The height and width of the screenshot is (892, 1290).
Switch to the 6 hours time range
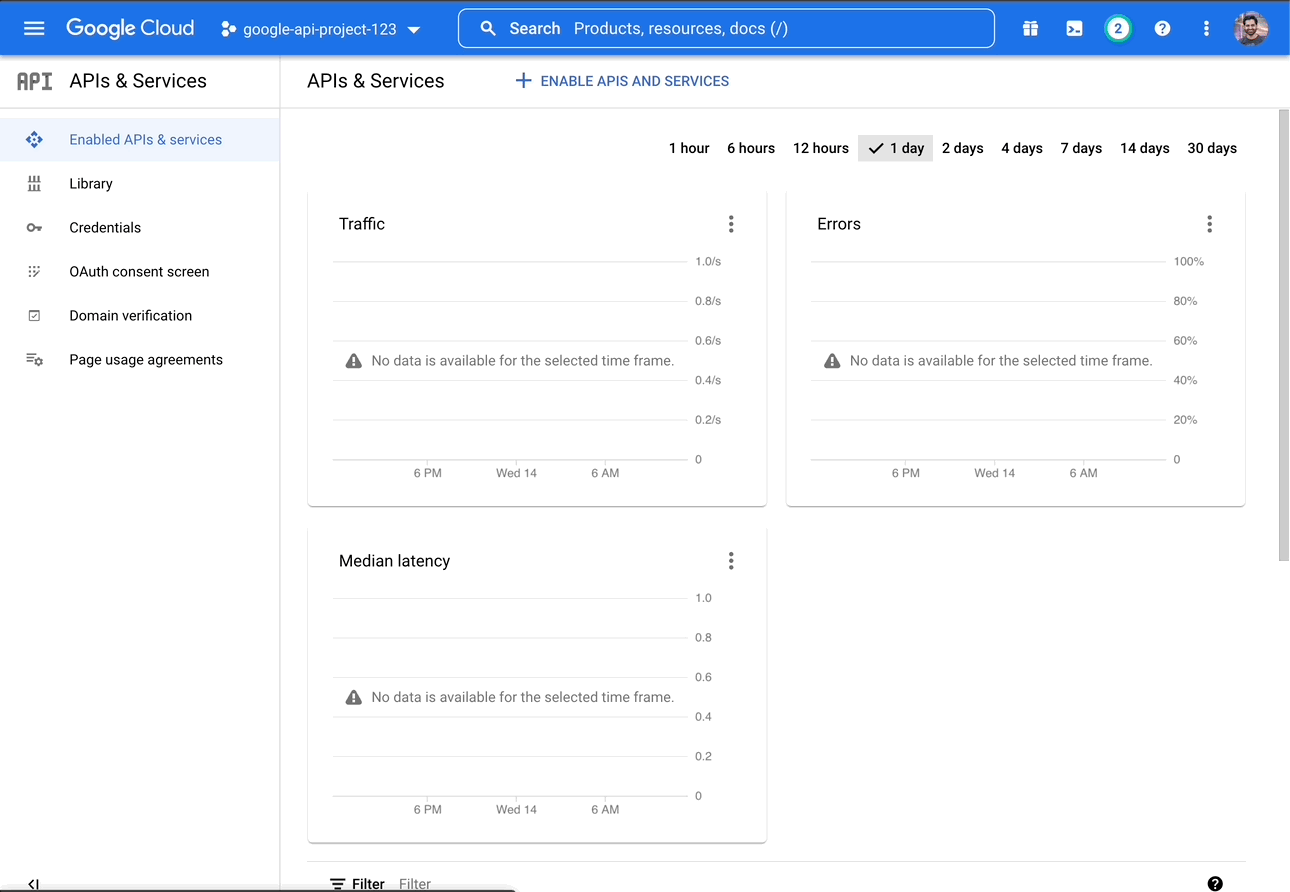[x=750, y=147]
